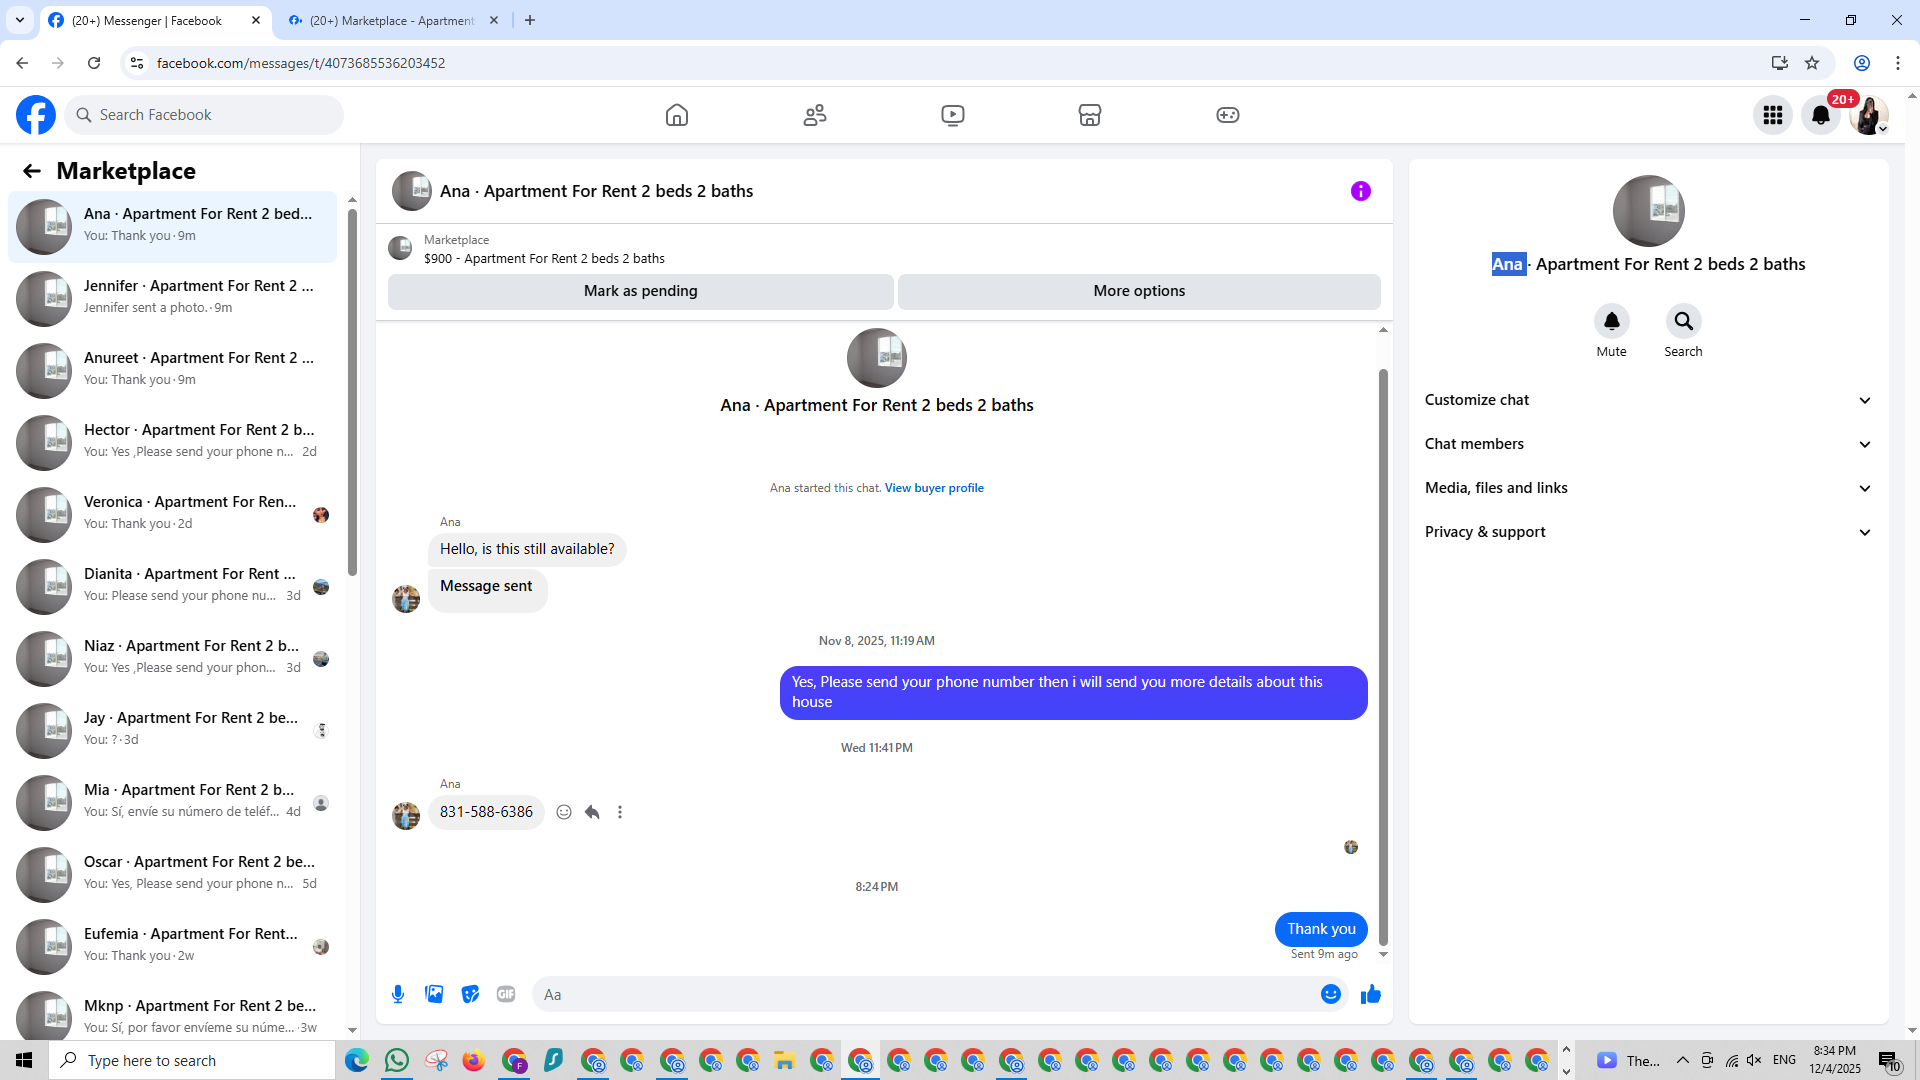Viewport: 1920px width, 1080px height.
Task: Open the emoji picker in message box
Action: coord(1330,994)
